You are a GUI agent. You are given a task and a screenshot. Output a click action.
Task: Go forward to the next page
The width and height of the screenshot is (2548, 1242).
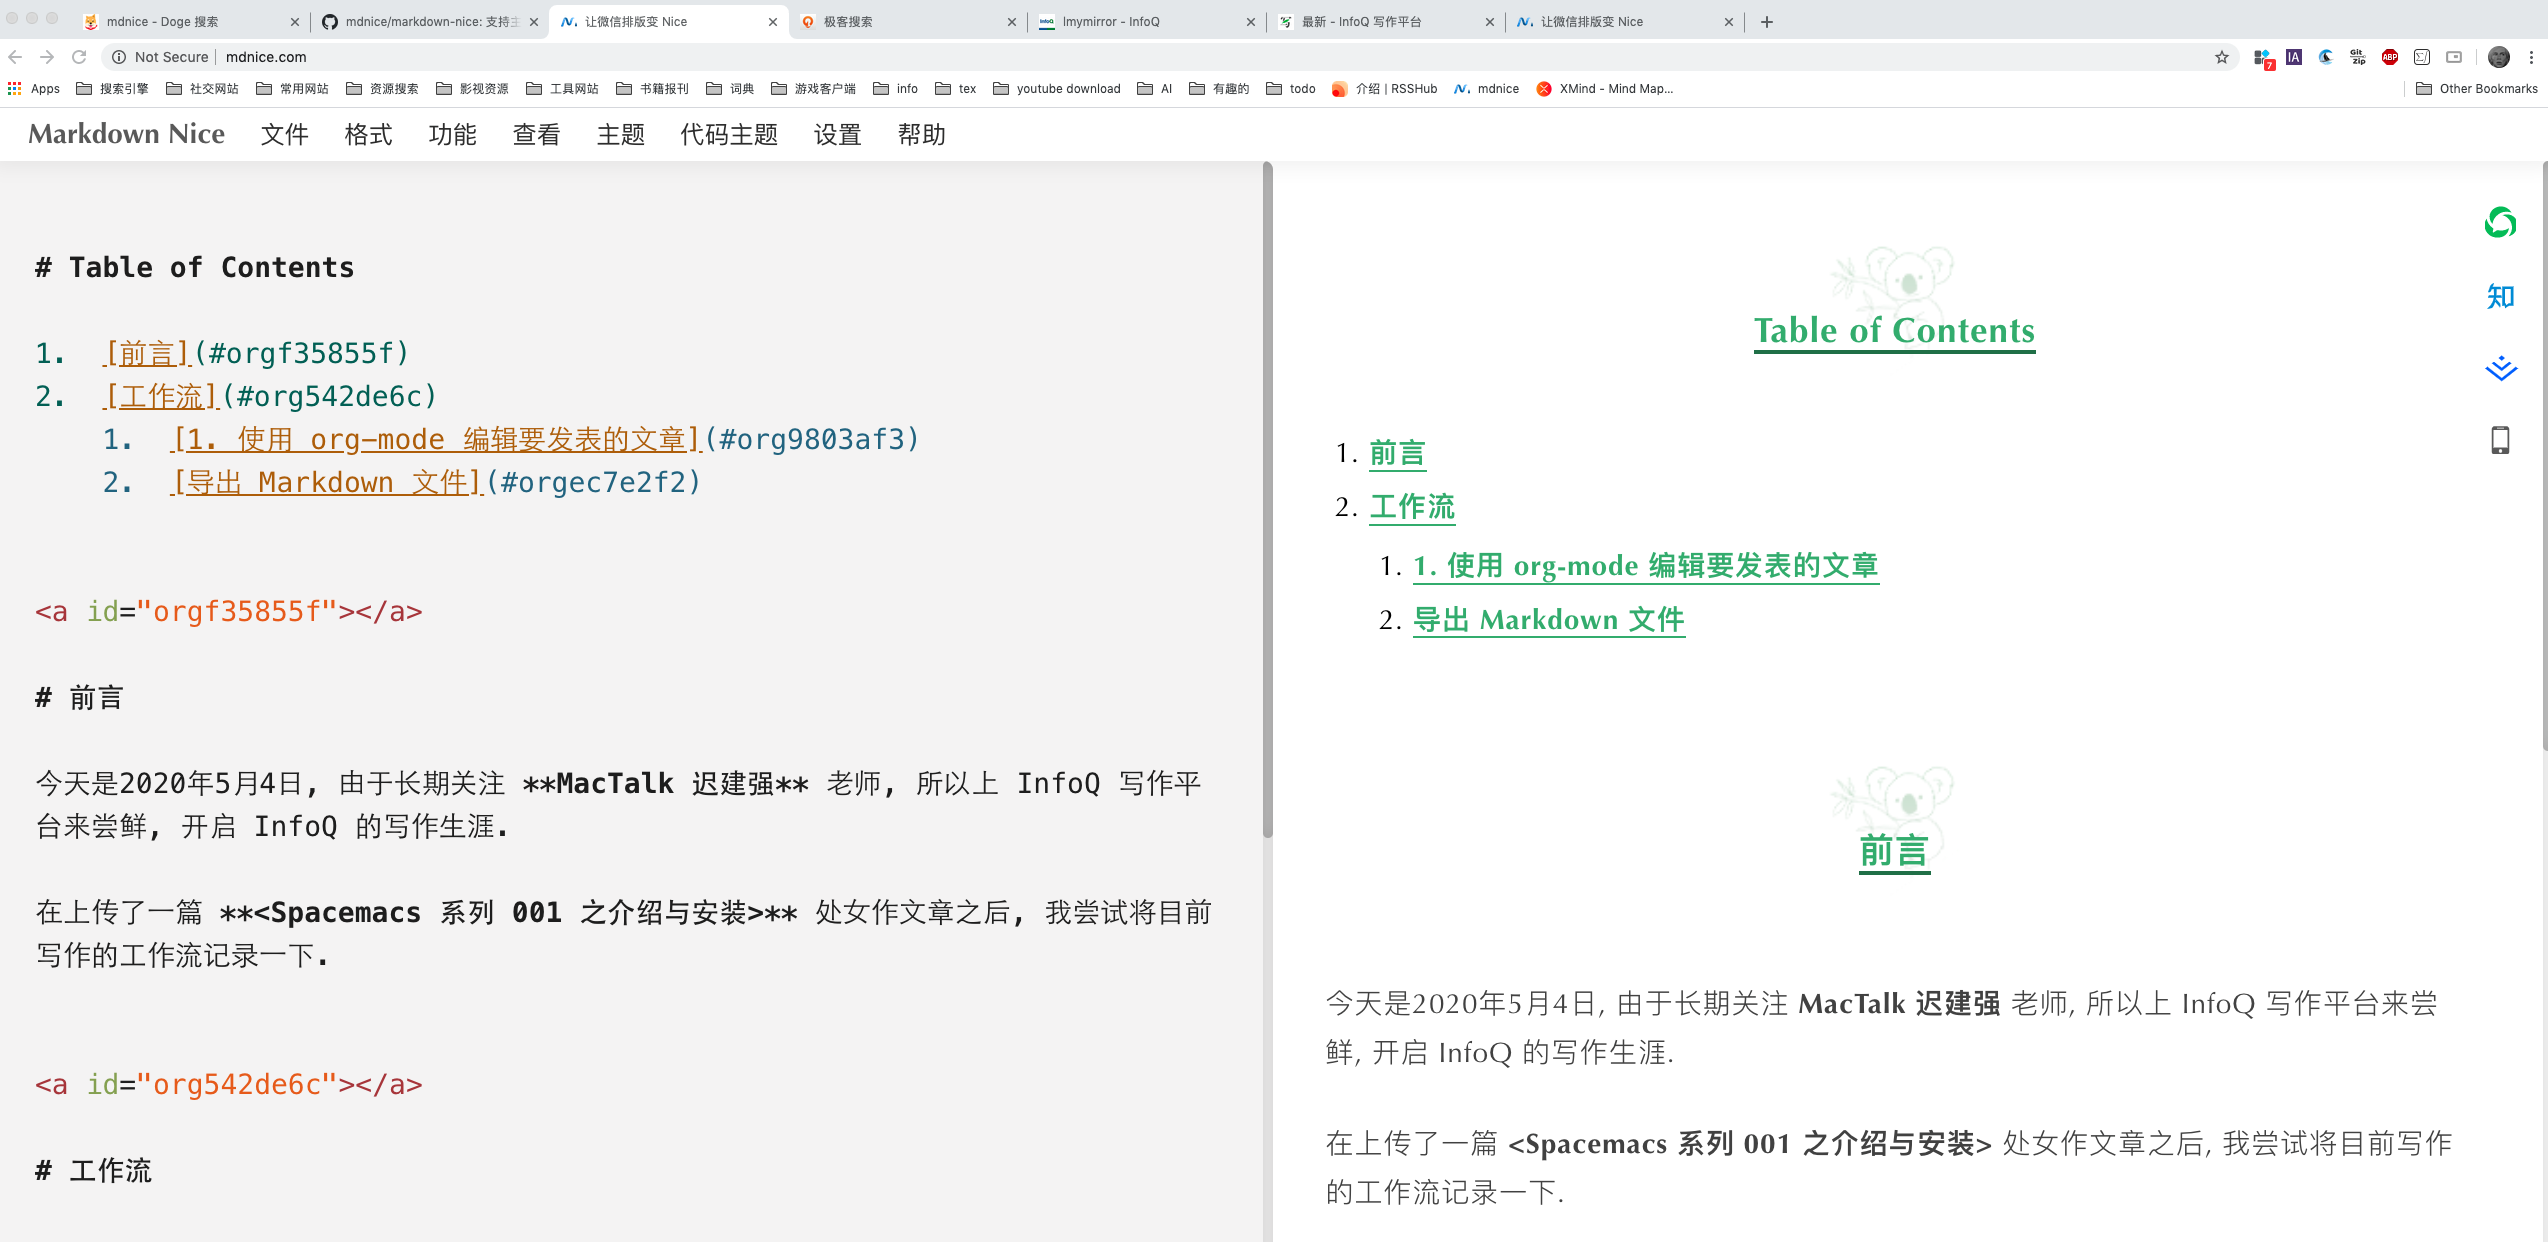click(47, 57)
